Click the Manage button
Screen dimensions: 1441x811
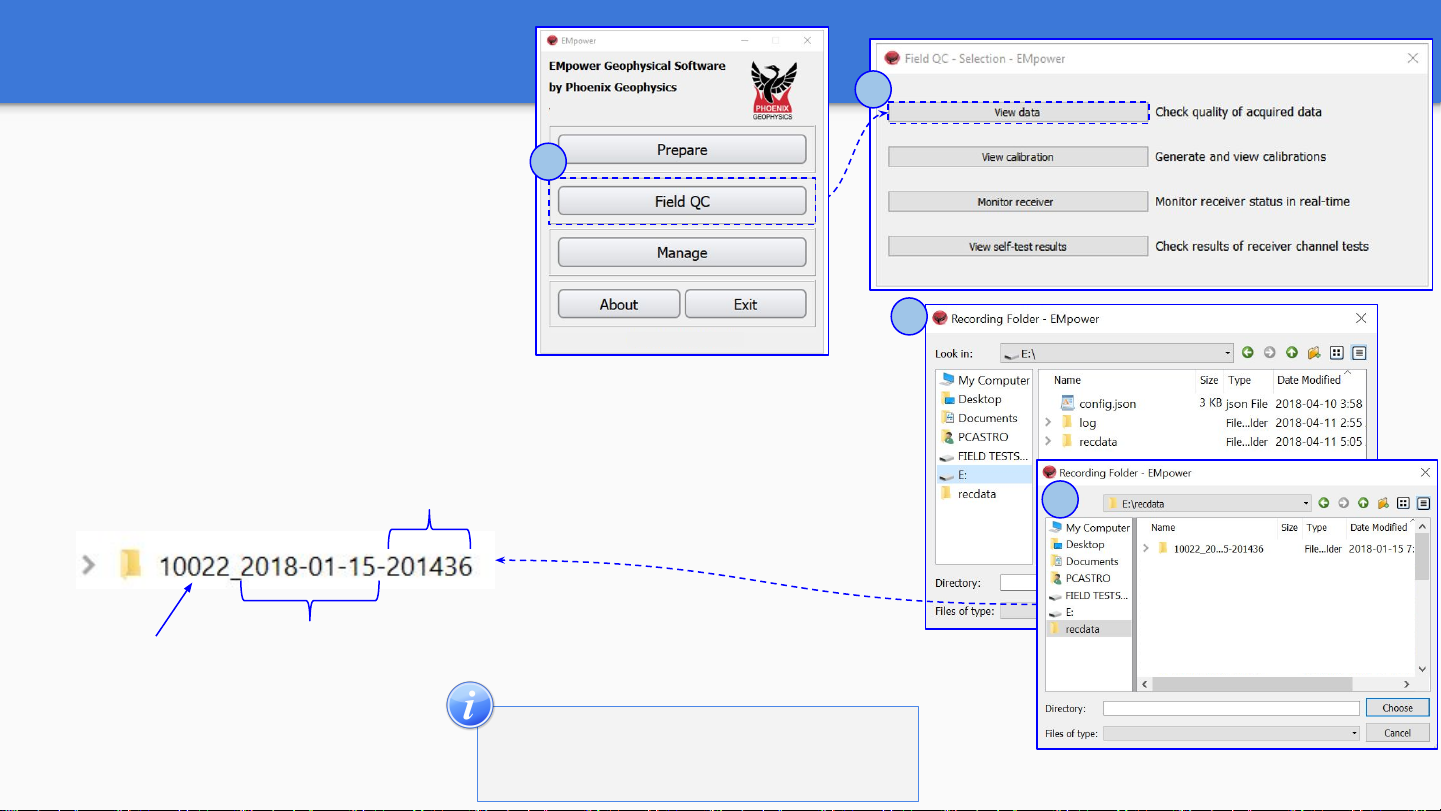pos(682,253)
